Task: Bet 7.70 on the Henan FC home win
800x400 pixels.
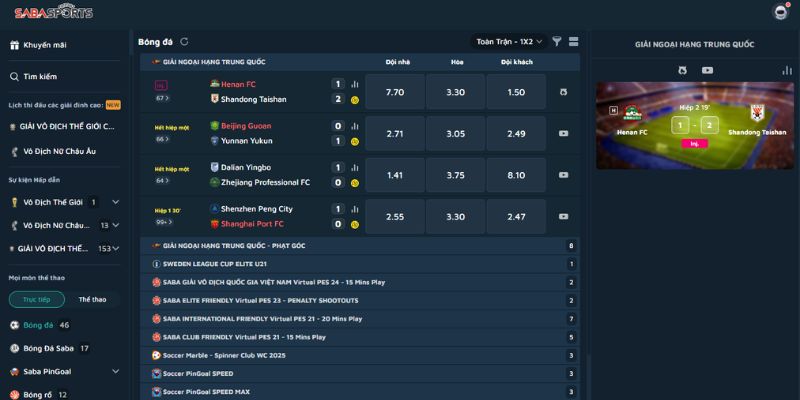Action: pyautogui.click(x=394, y=92)
